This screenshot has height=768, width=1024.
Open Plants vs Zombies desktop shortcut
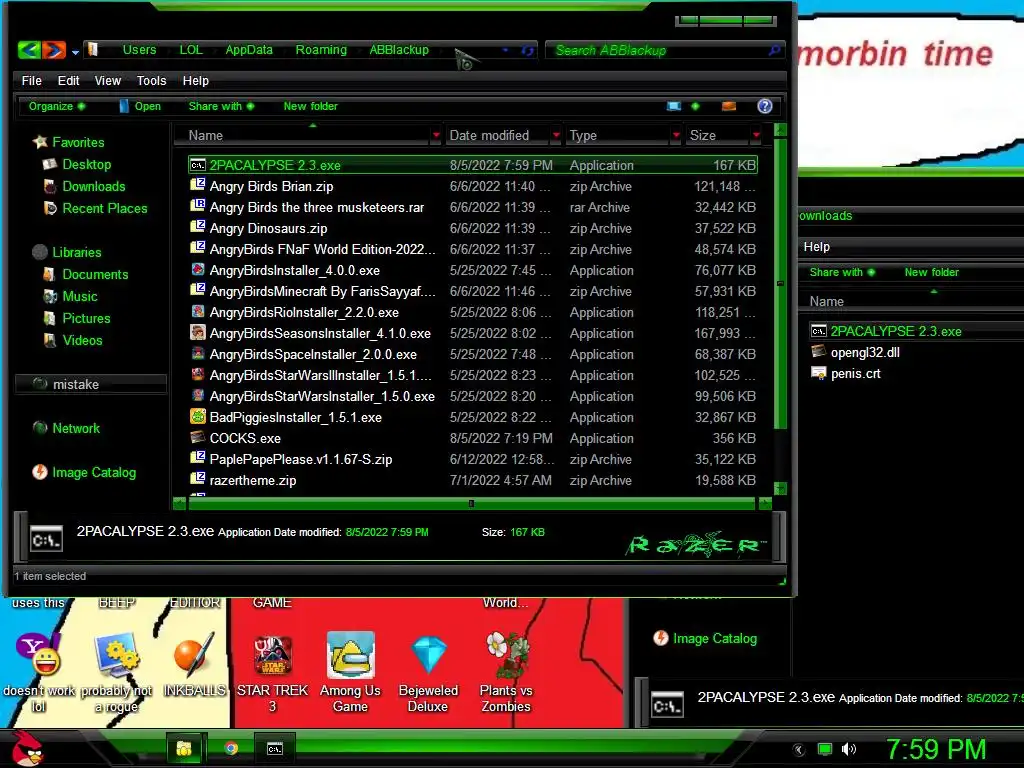[x=506, y=672]
